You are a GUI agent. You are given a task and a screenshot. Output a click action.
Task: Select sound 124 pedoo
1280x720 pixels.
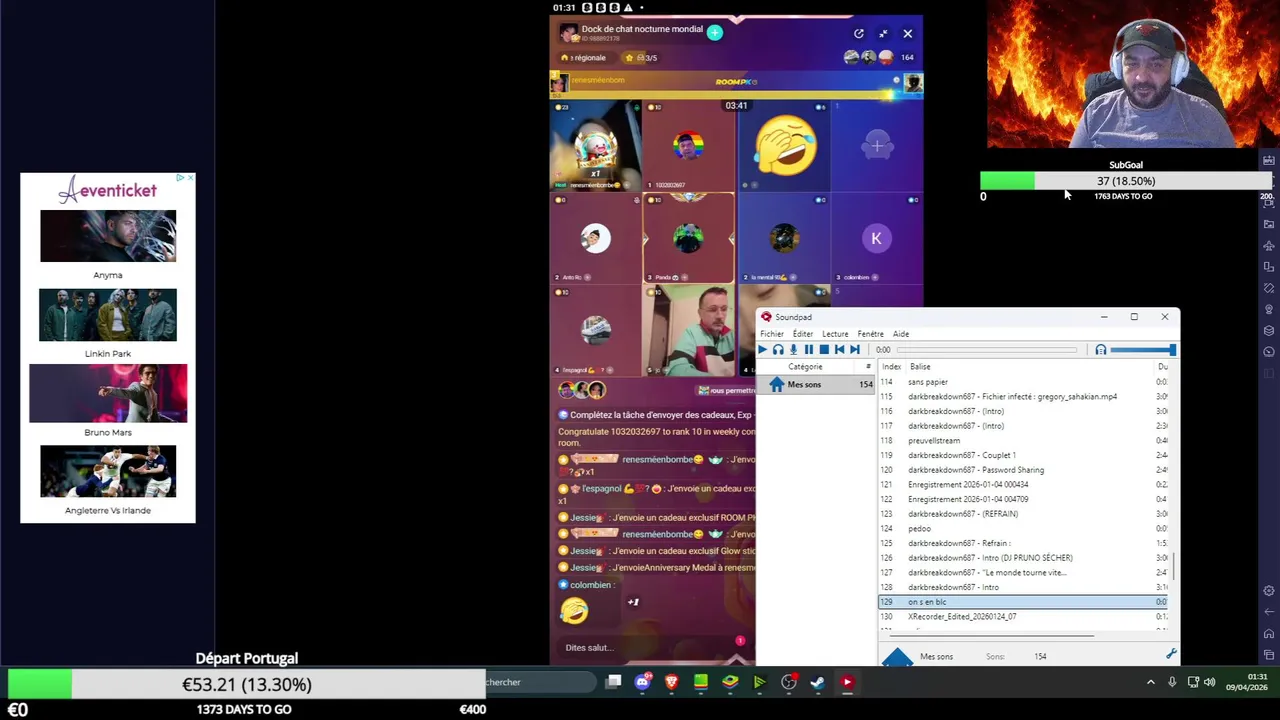pyautogui.click(x=1022, y=529)
